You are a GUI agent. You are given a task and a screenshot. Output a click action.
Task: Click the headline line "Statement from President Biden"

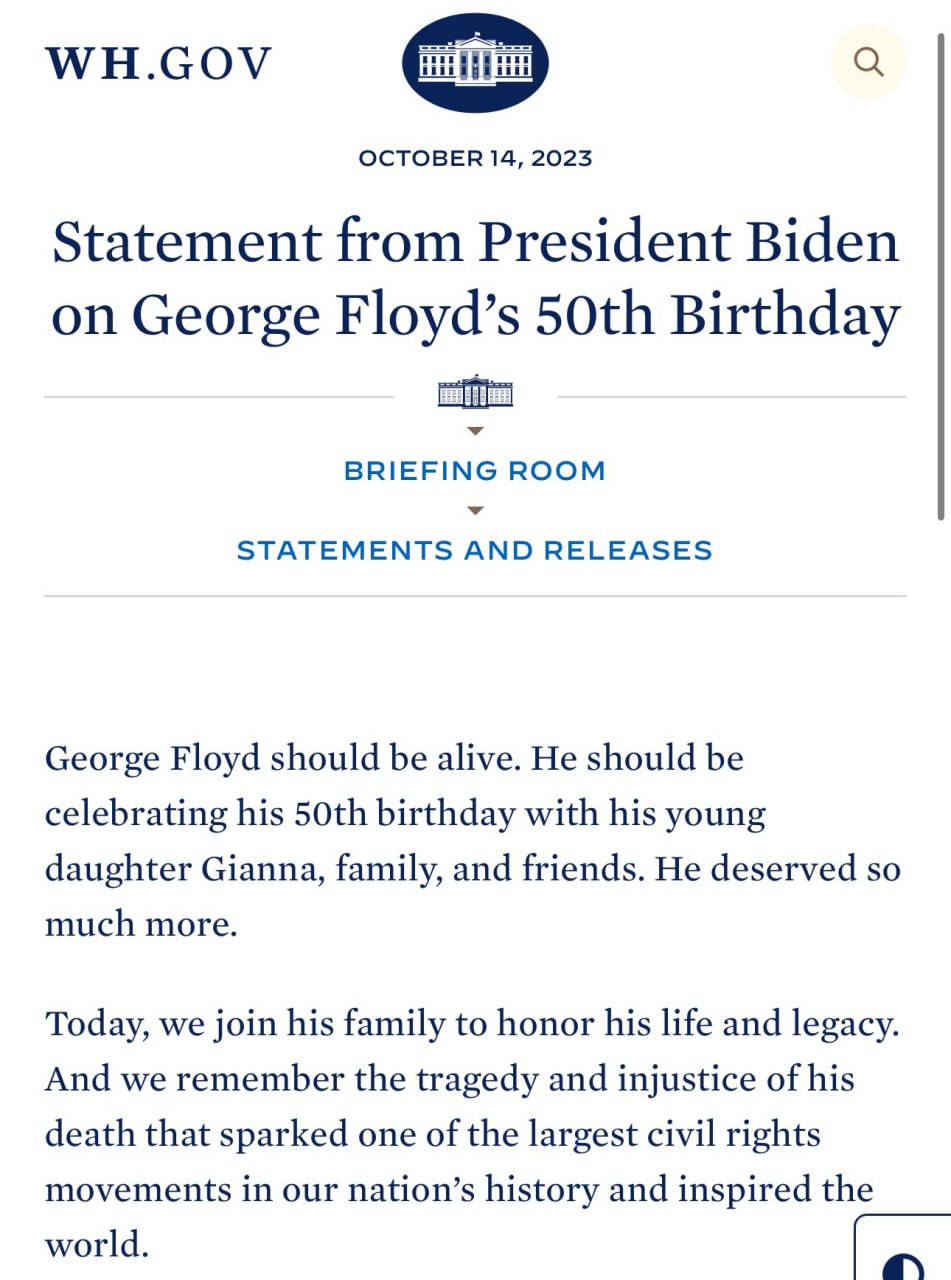point(475,243)
